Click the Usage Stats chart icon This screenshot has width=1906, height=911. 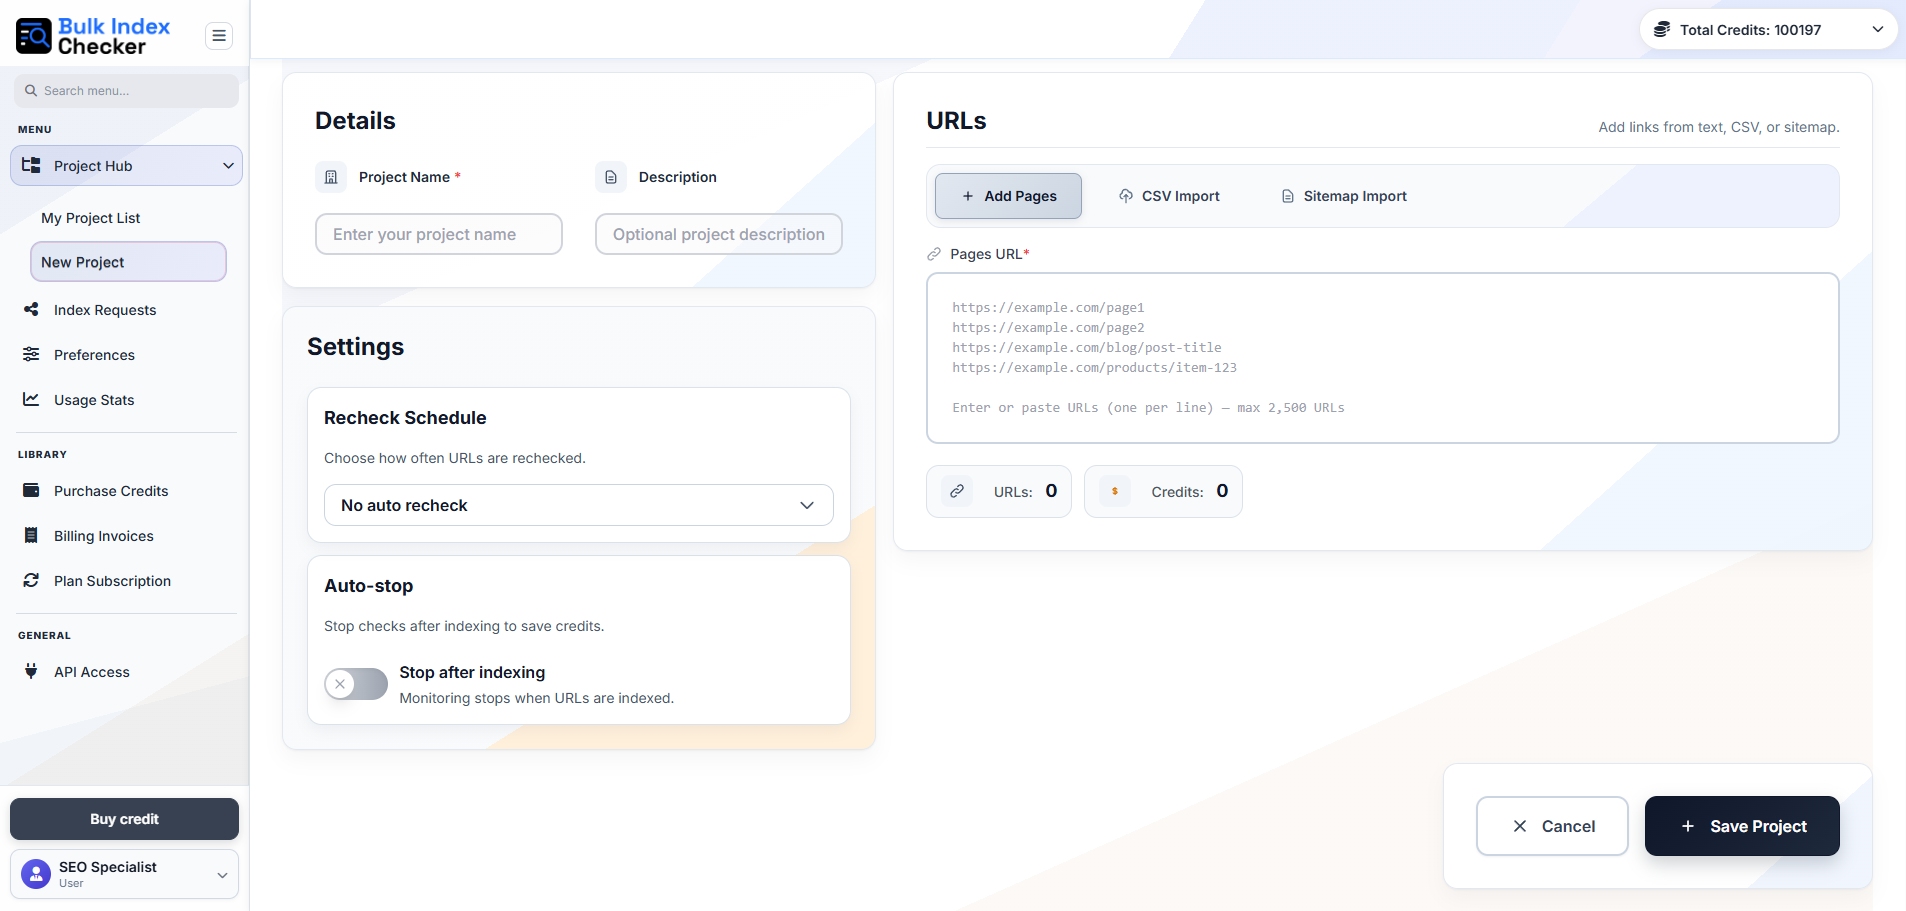31,400
